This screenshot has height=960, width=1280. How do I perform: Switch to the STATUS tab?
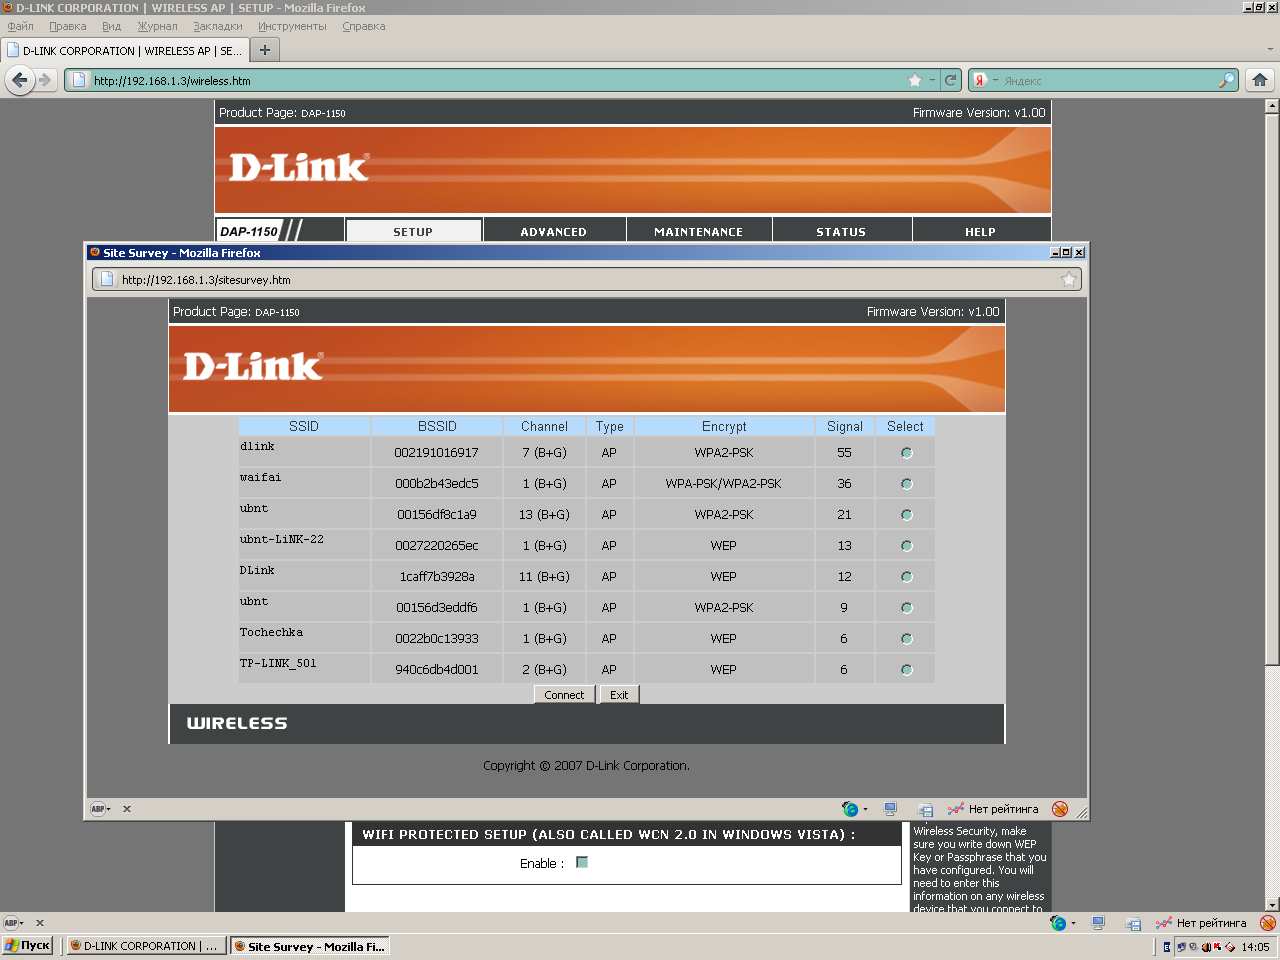click(841, 231)
